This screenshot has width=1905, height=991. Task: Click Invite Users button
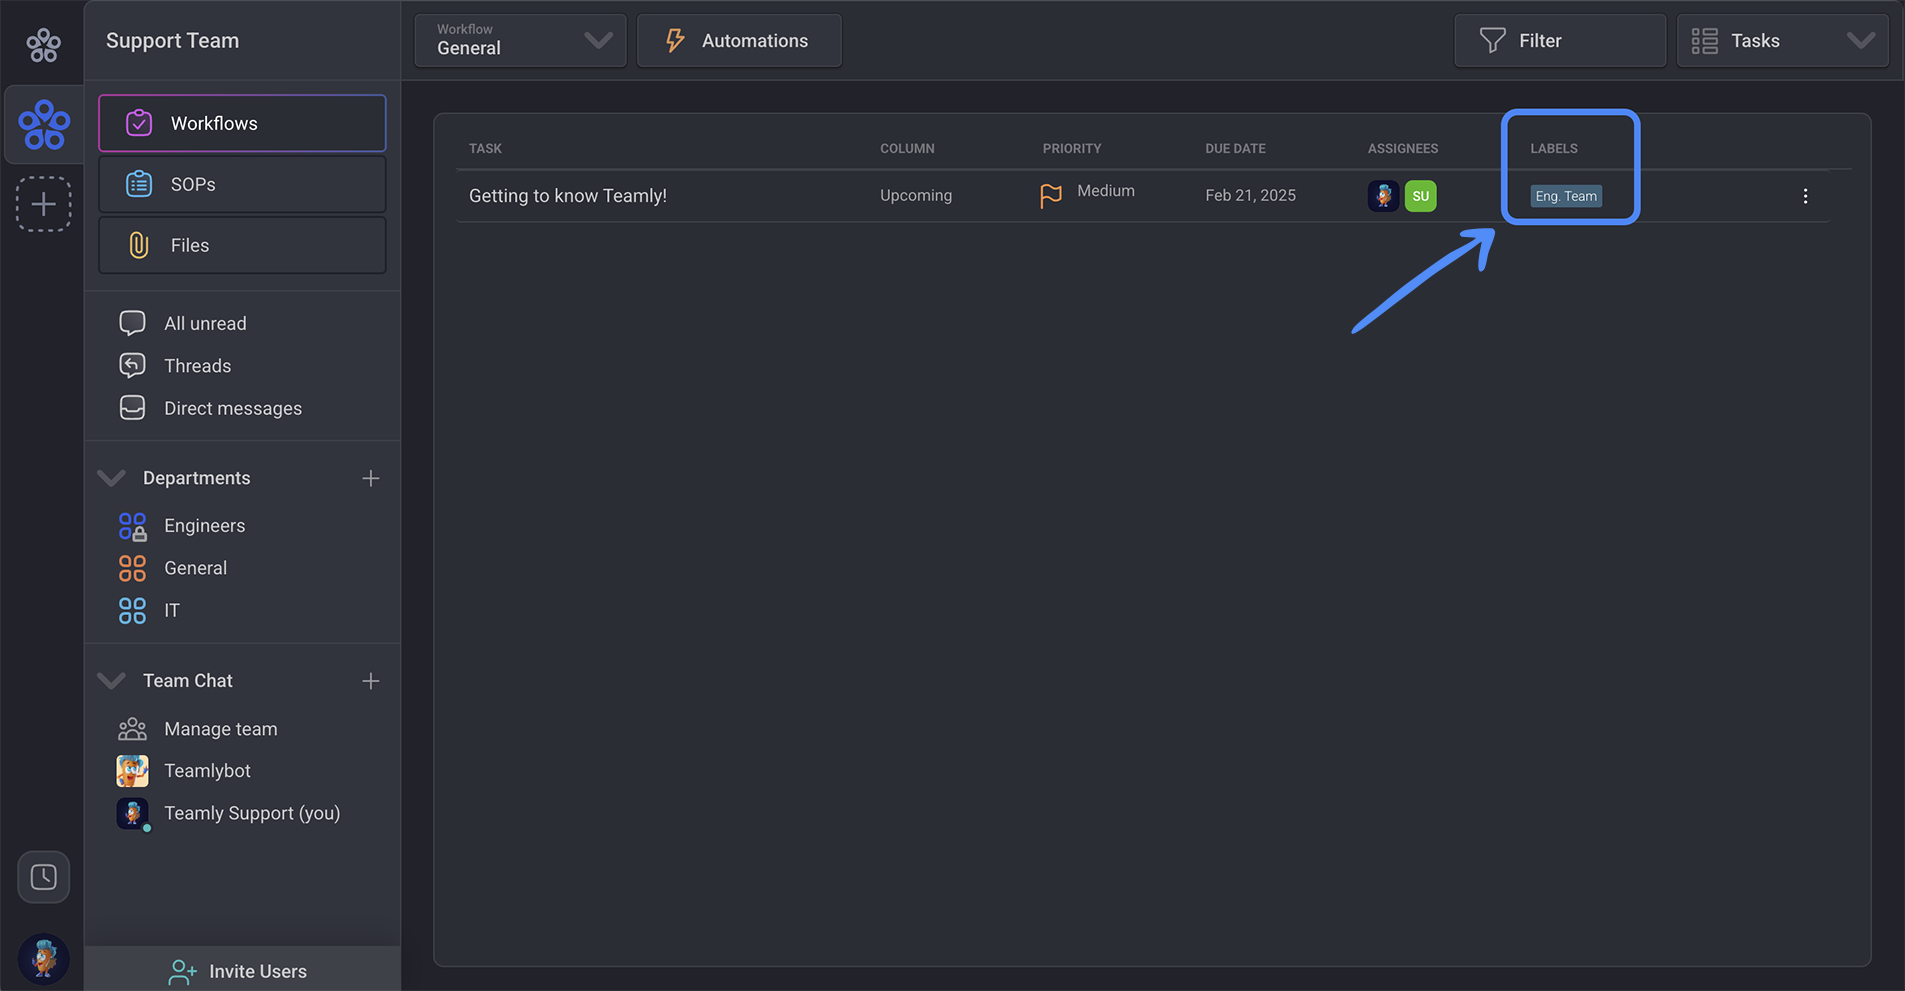(x=242, y=970)
